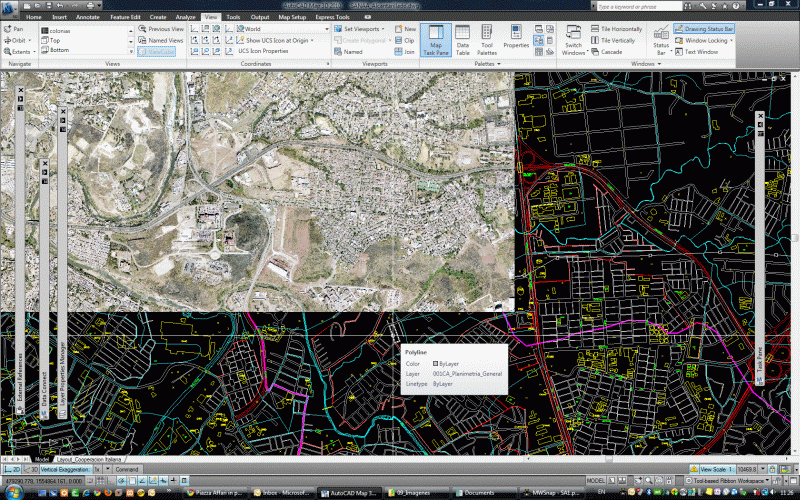Viewport: 800px width, 500px height.
Task: Click Cascade windows
Action: (x=607, y=52)
